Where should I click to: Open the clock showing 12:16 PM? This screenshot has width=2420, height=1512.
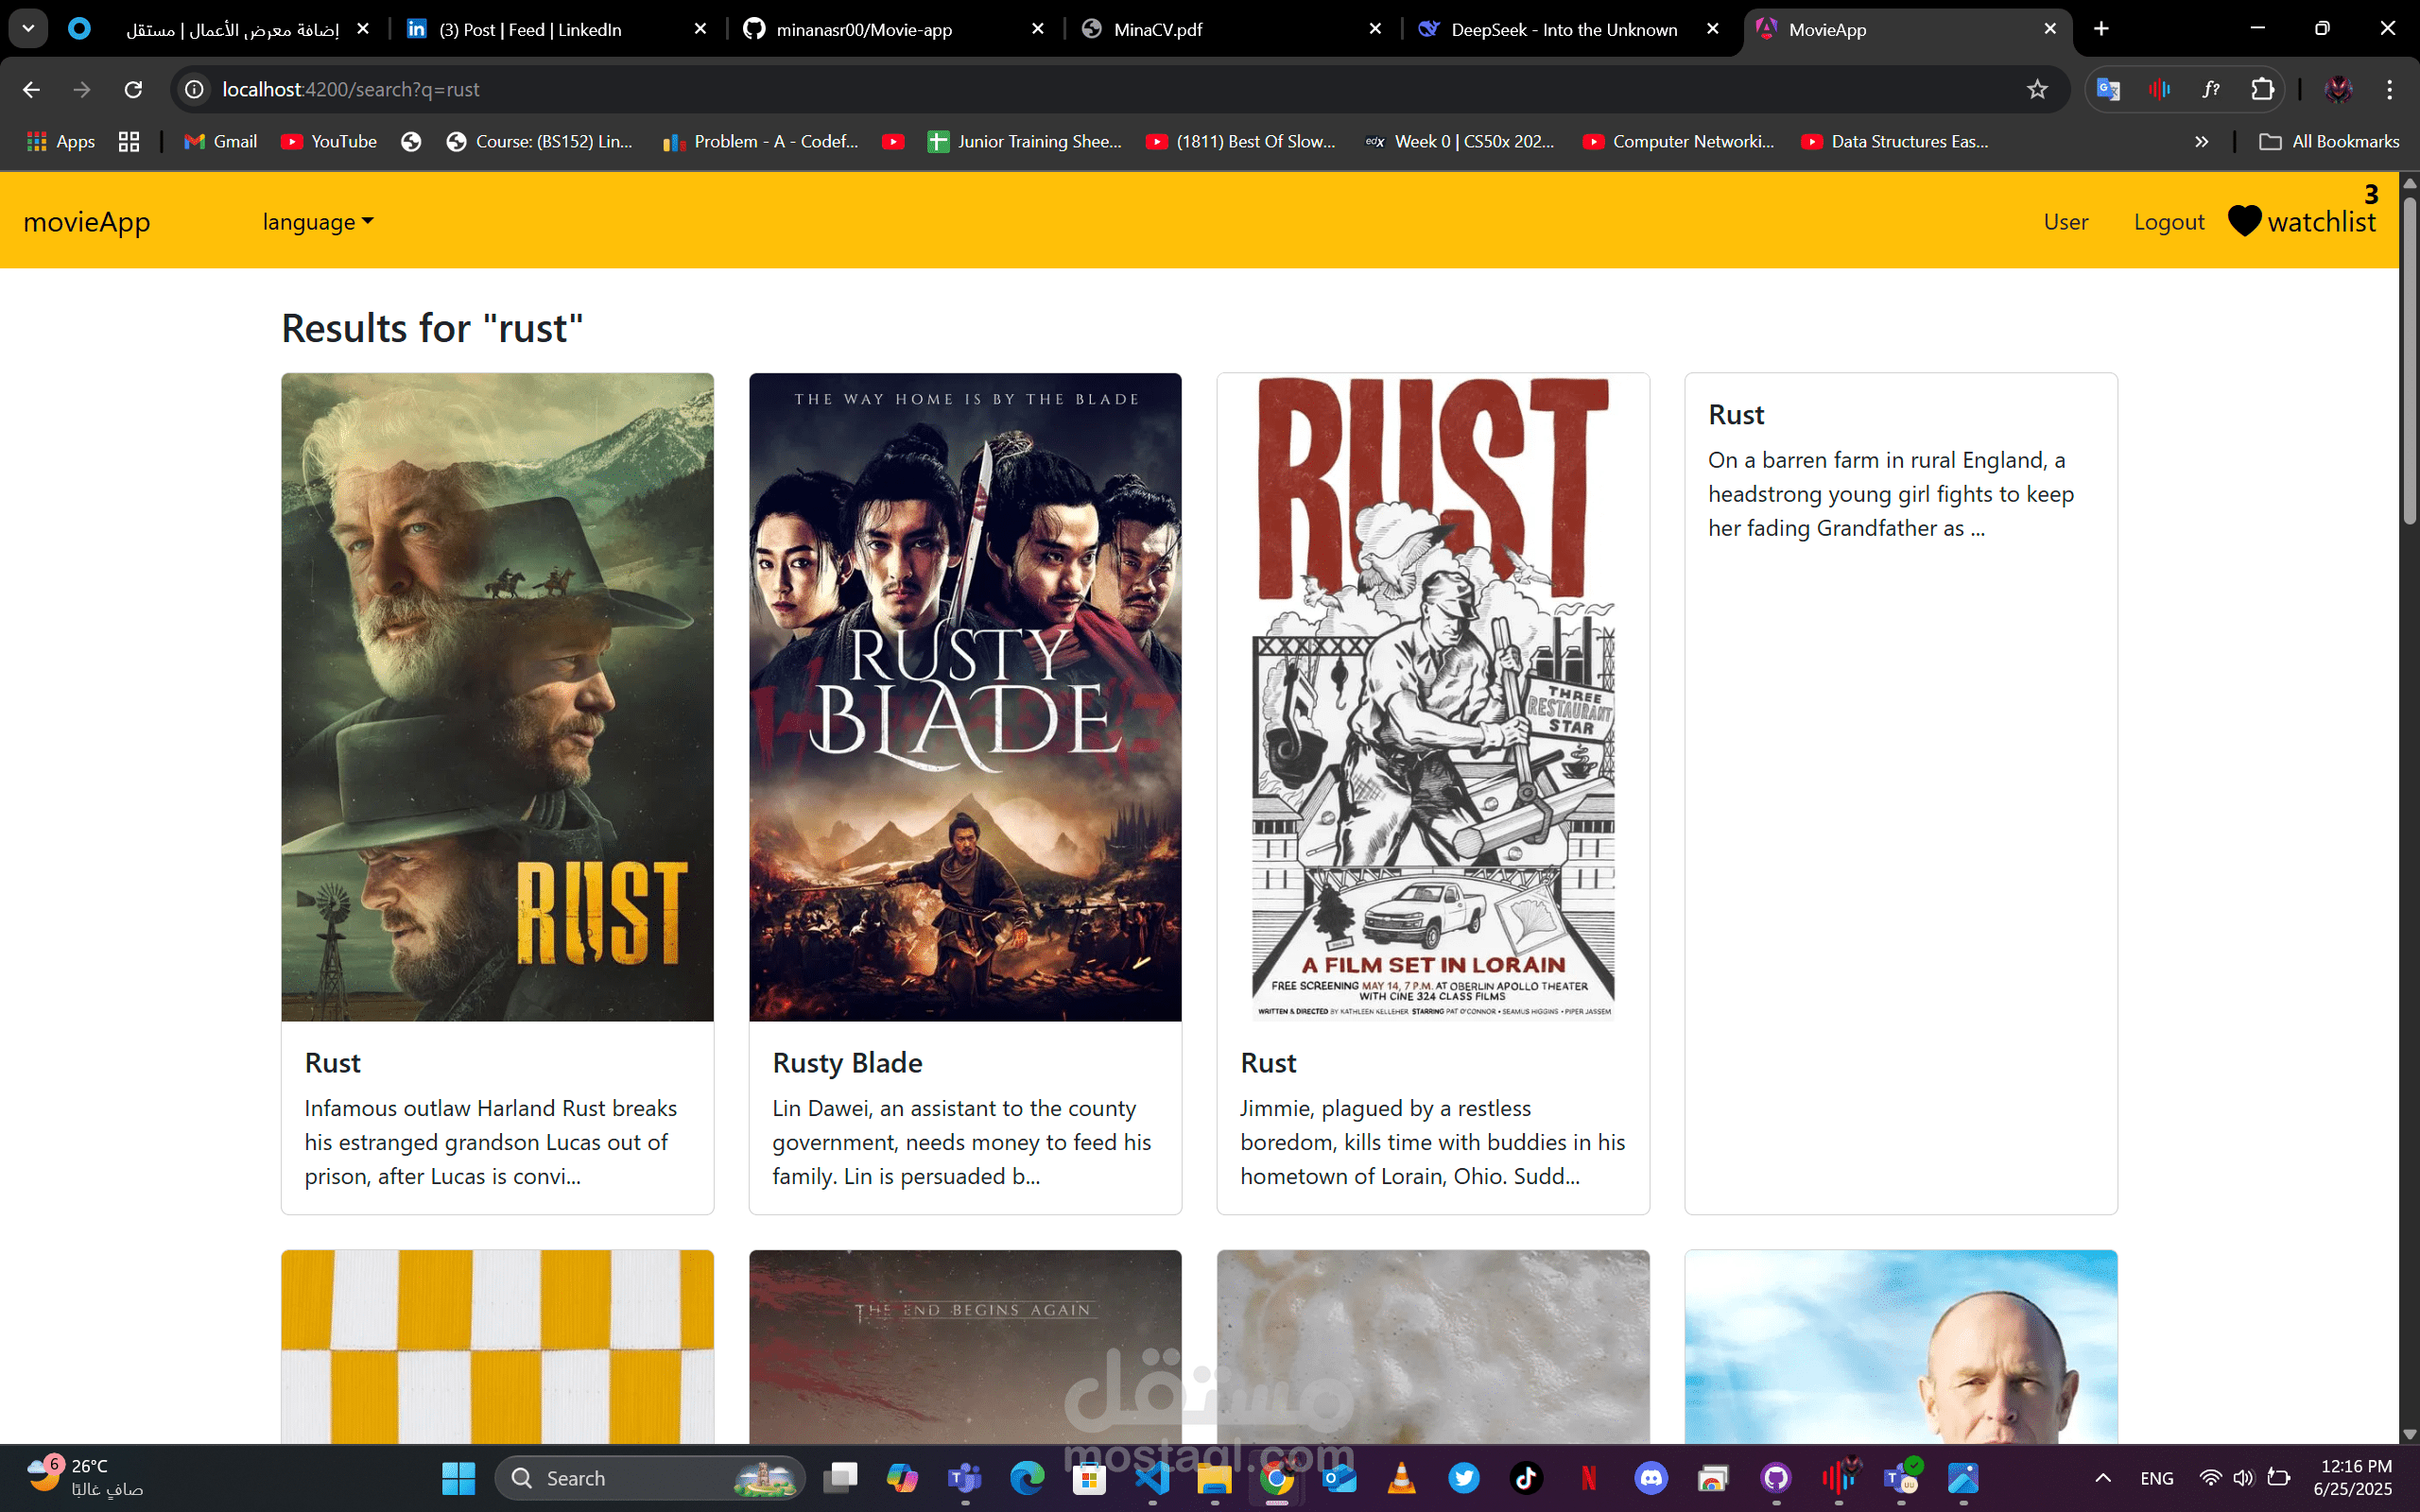(x=2355, y=1478)
